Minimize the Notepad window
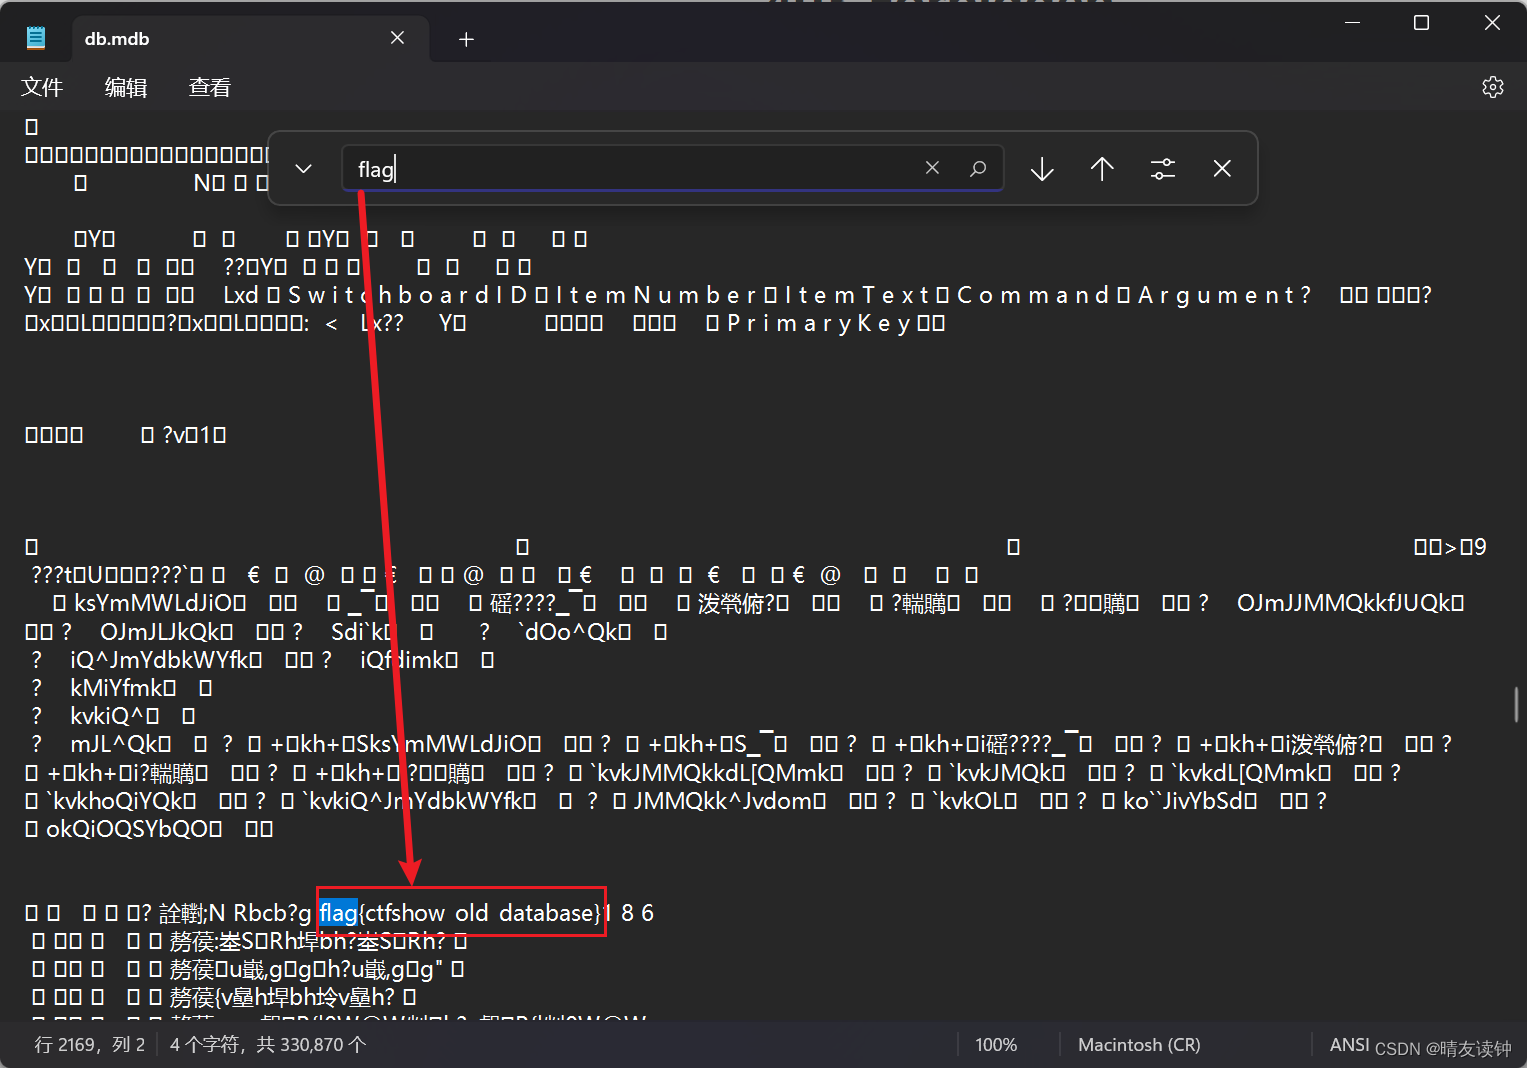Viewport: 1527px width, 1068px height. click(1352, 22)
